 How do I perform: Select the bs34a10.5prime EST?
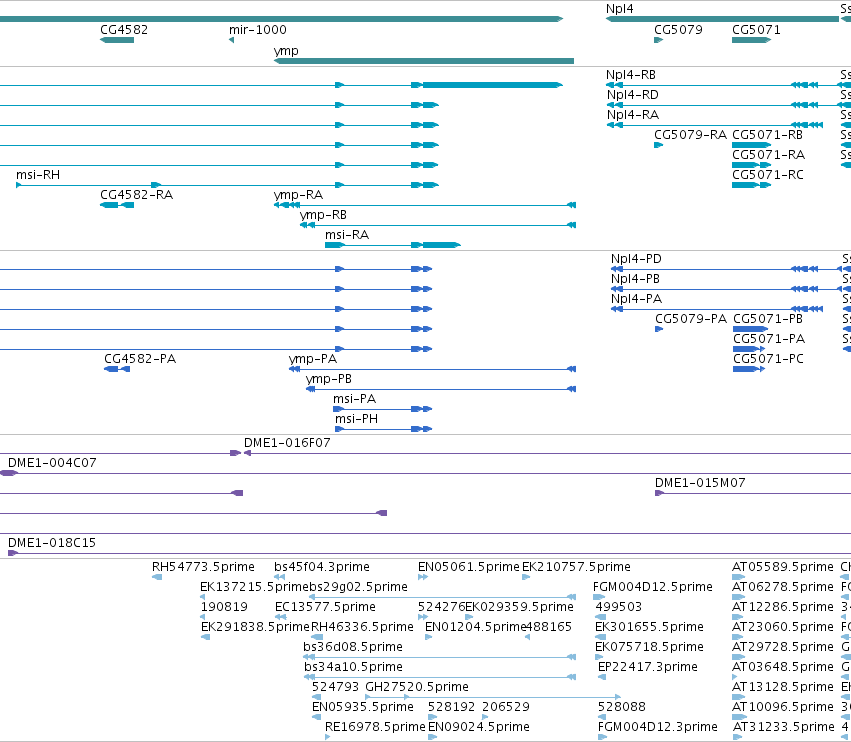pos(440,677)
